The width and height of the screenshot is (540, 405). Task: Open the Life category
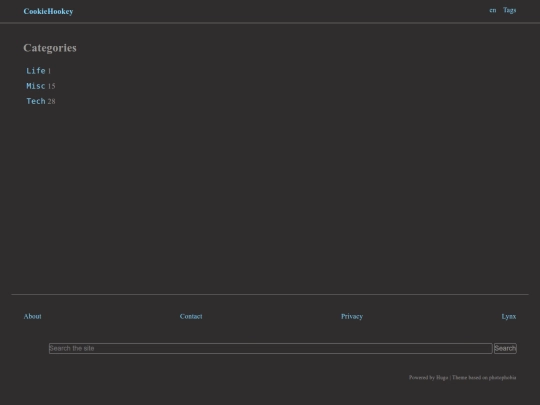[x=36, y=71]
